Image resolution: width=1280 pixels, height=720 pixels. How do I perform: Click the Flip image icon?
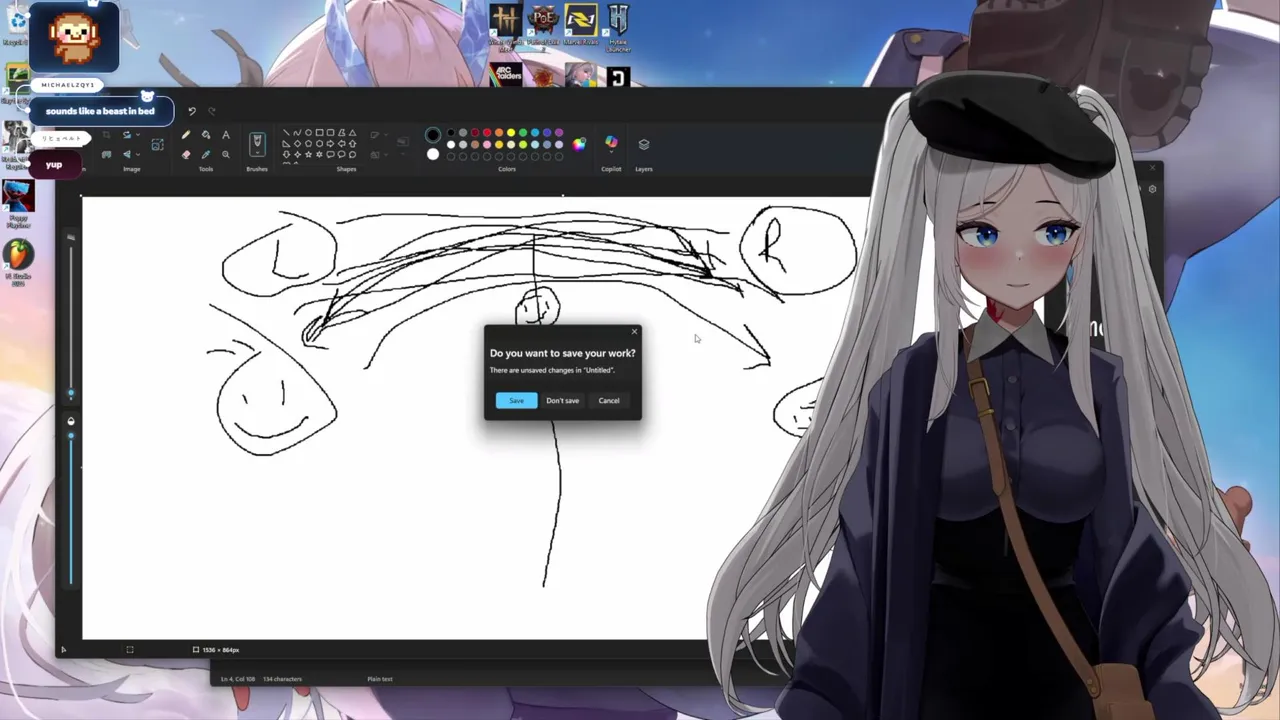click(127, 154)
